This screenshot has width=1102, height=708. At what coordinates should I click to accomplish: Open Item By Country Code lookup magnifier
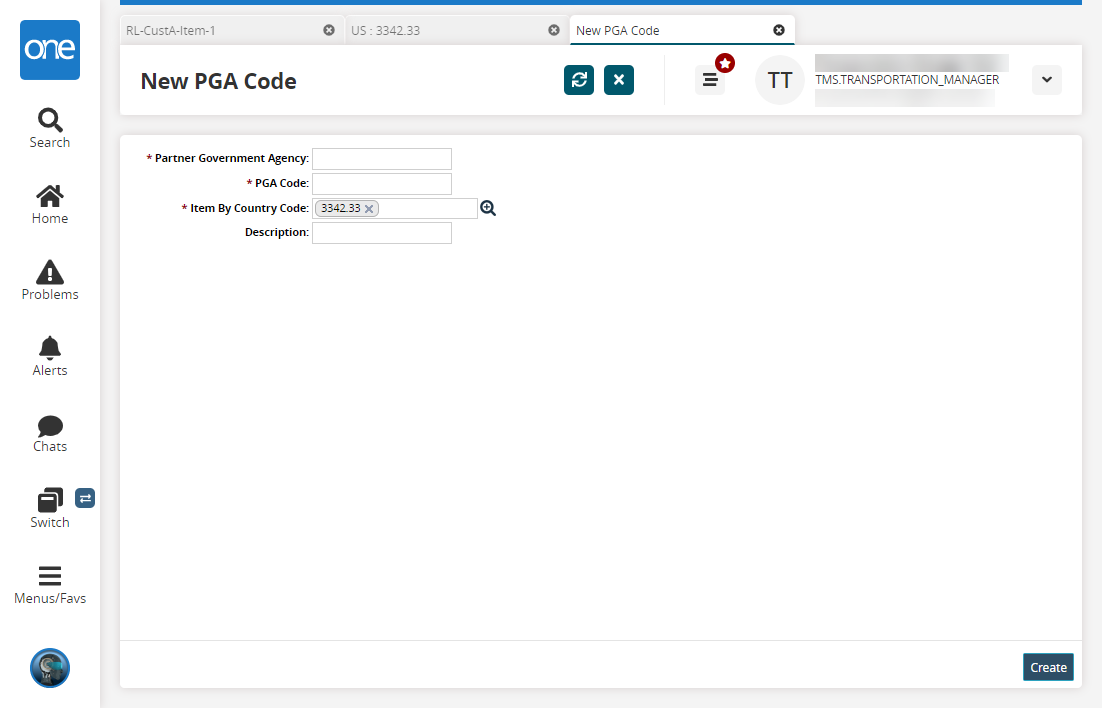[488, 208]
